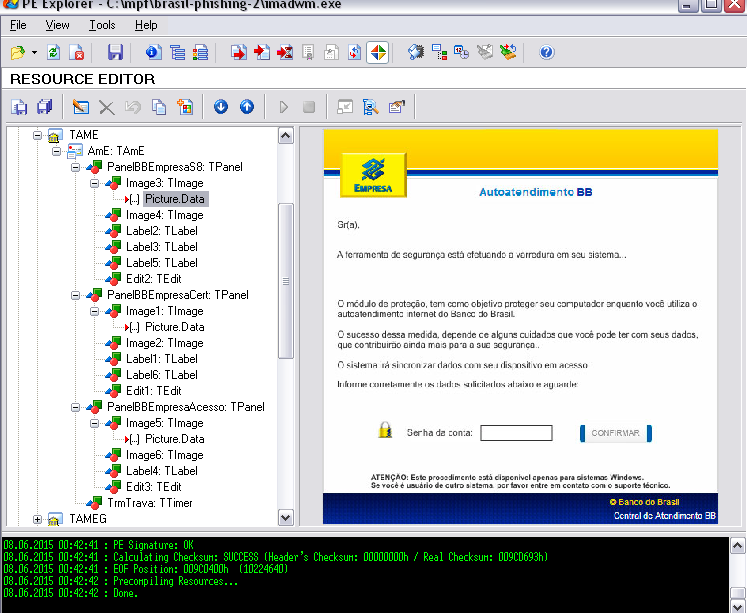
Task: Click the log panel scroll up arrow
Action: coord(737,546)
